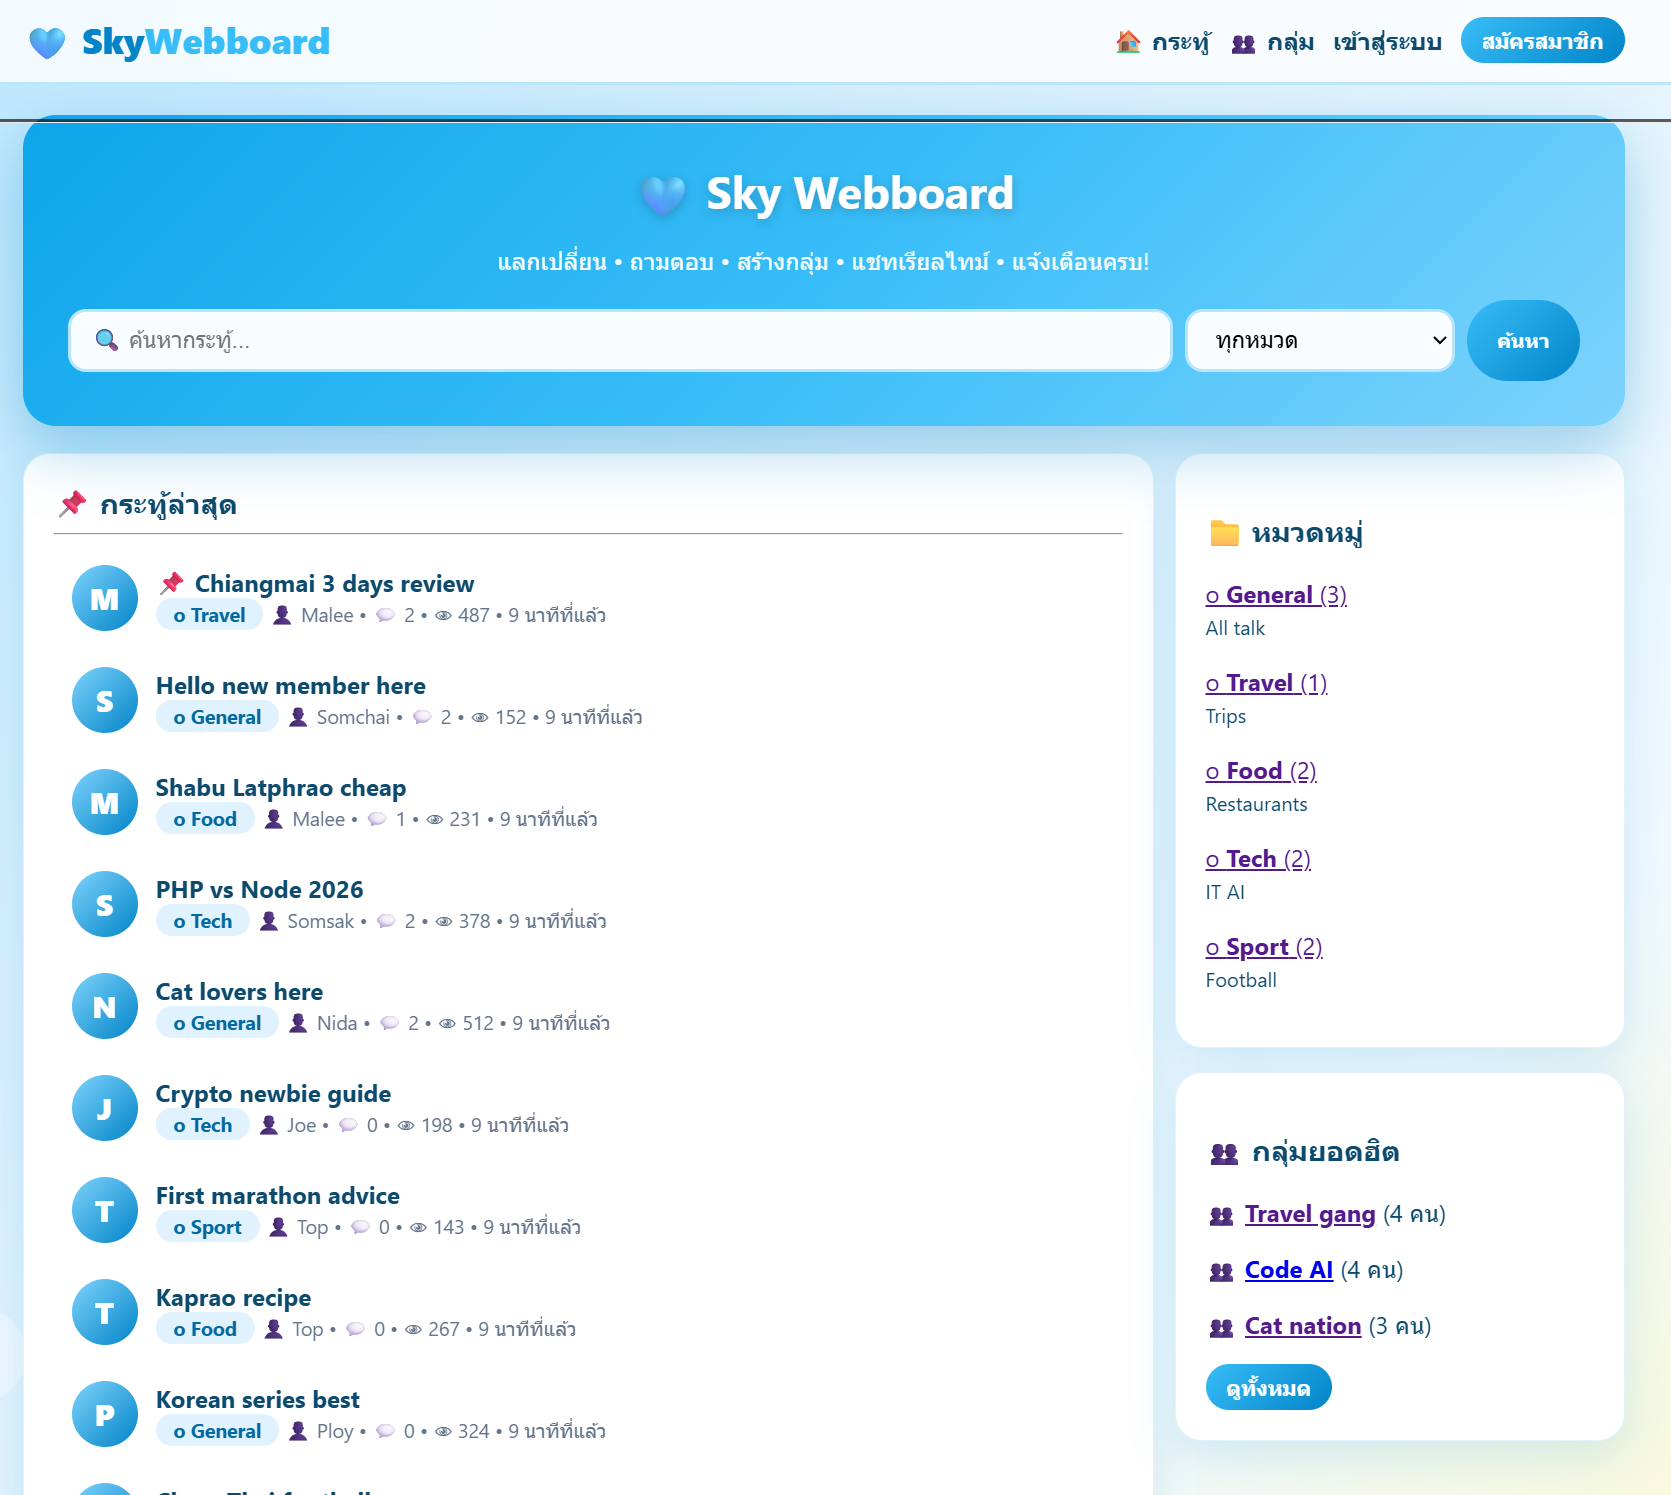Open the ทุกหมวด category dropdown
The width and height of the screenshot is (1671, 1495).
coord(1320,341)
